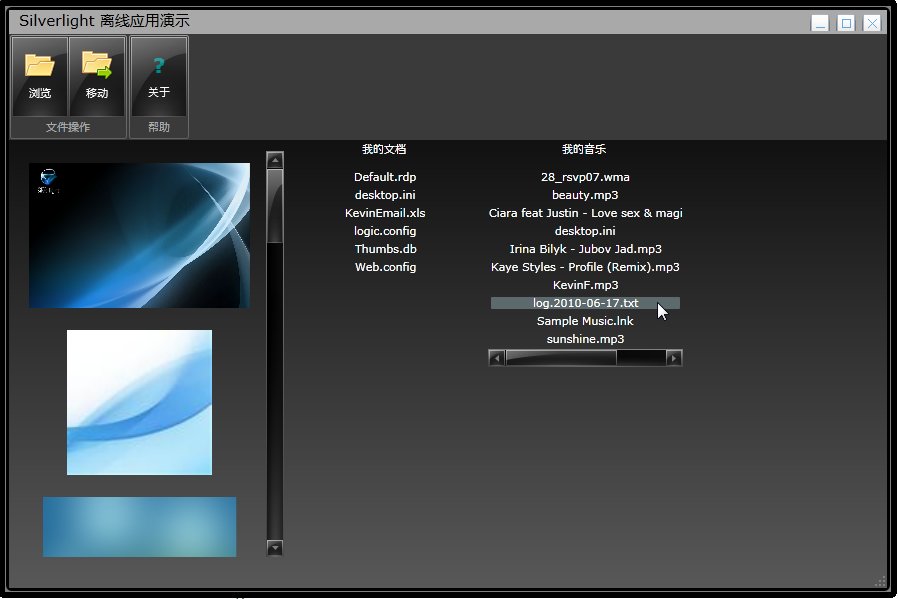
Task: Select highlighted log.2010-06-17.txt file
Action: (x=585, y=303)
